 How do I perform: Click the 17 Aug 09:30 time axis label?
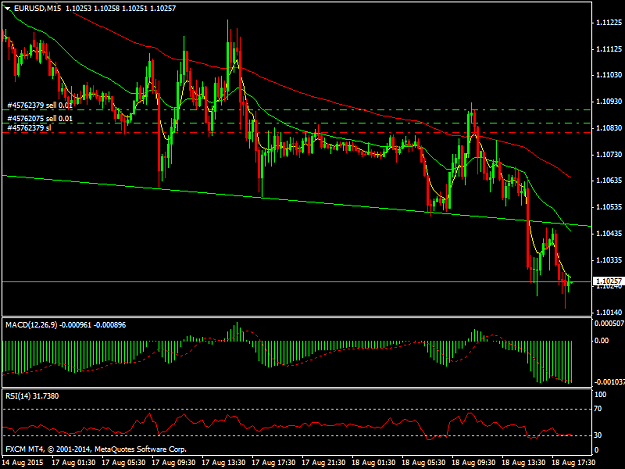(x=174, y=463)
